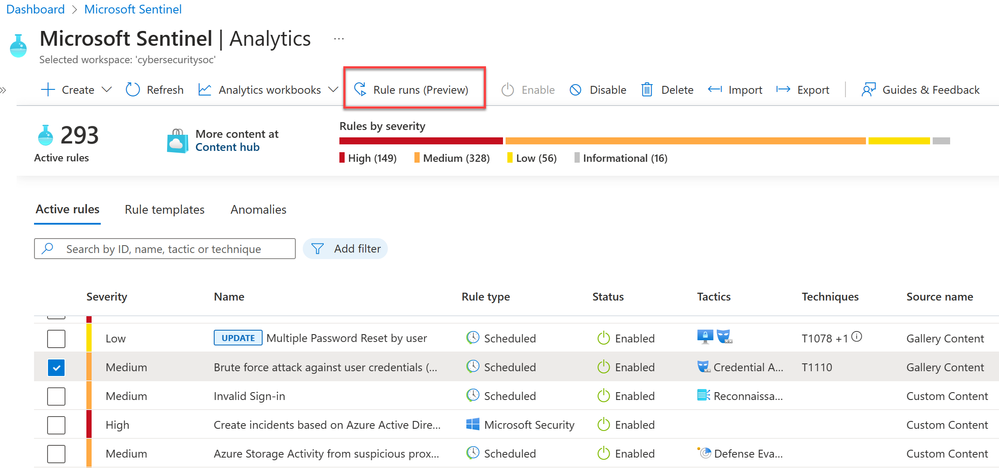Click the Credential Access mask icon

click(x=704, y=367)
